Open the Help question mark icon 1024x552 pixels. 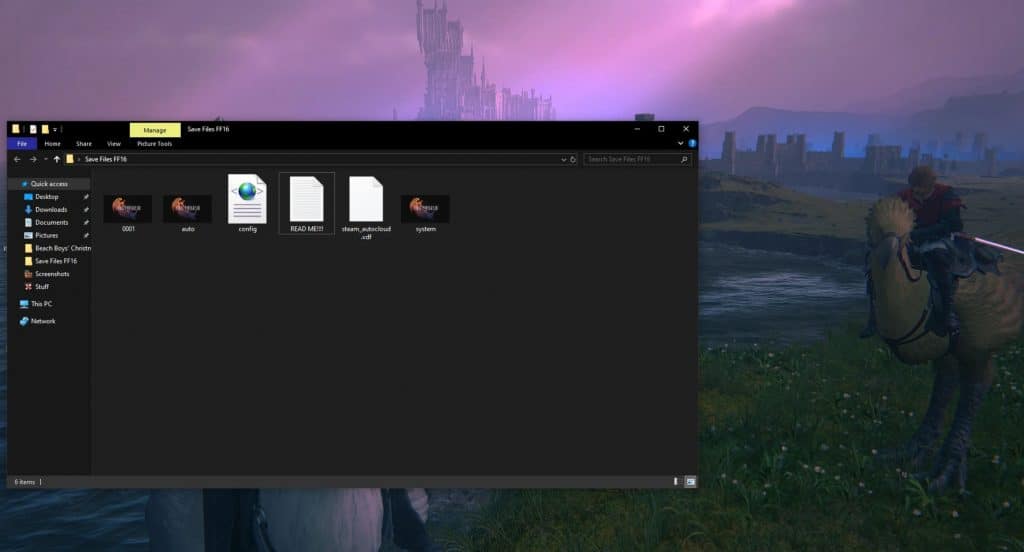pyautogui.click(x=692, y=144)
